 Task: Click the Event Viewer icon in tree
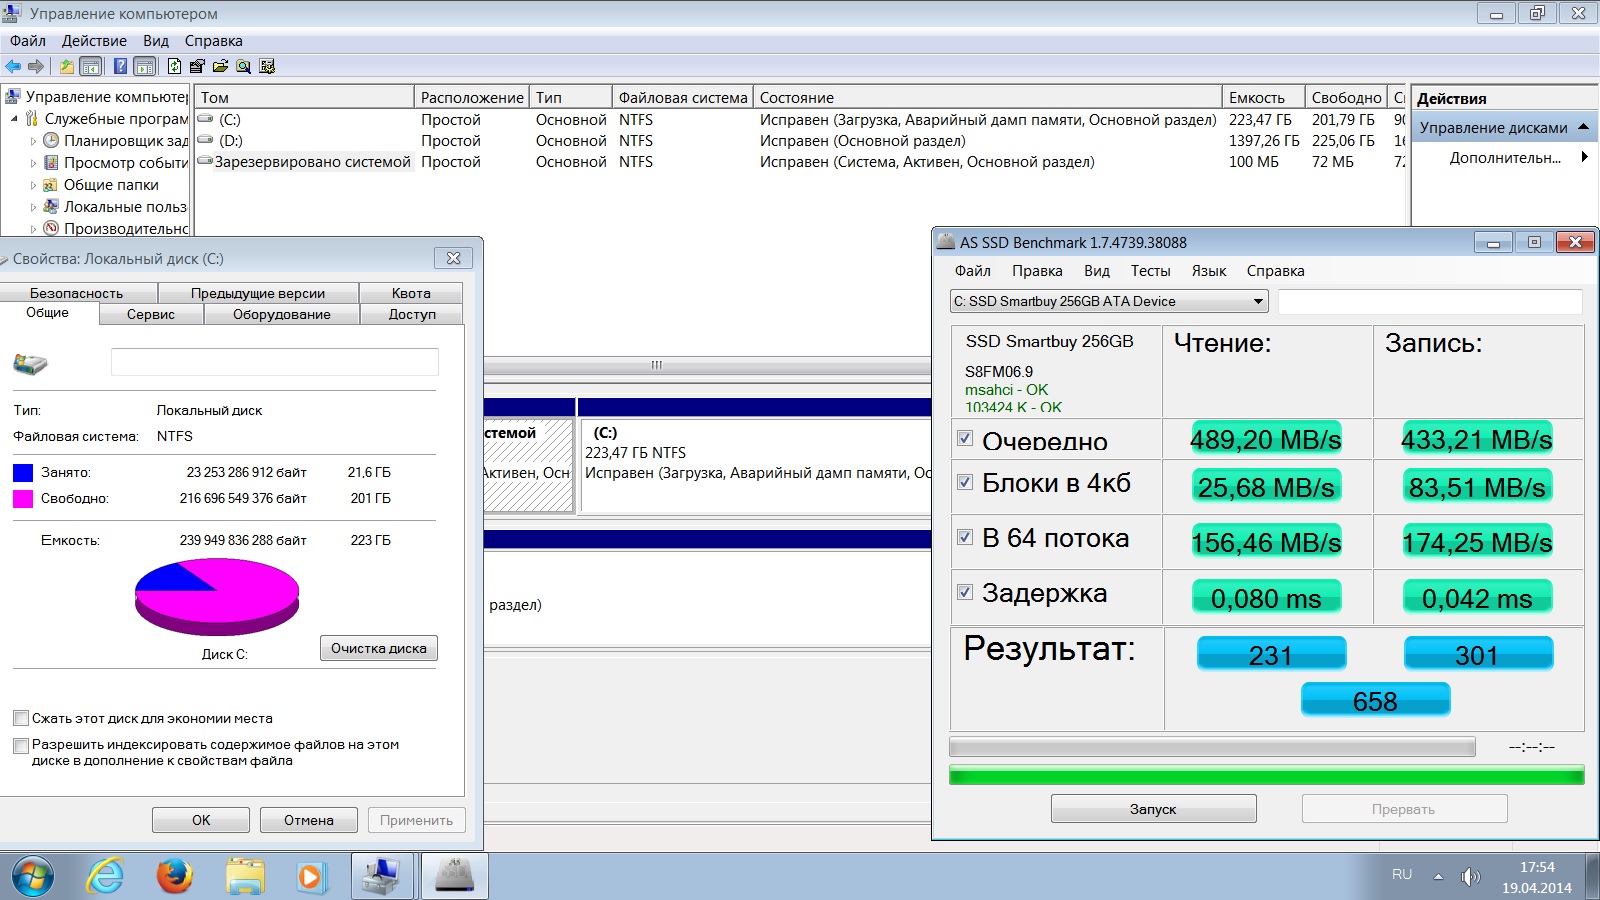pyautogui.click(x=51, y=162)
